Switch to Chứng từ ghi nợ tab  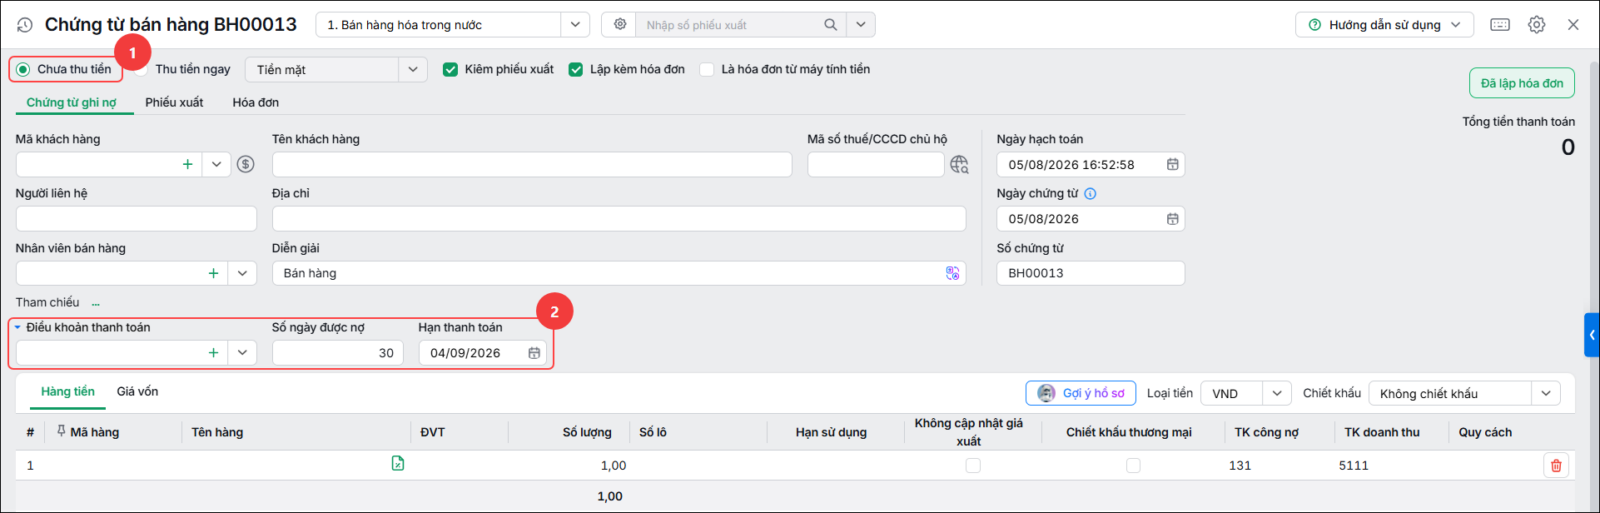[71, 103]
